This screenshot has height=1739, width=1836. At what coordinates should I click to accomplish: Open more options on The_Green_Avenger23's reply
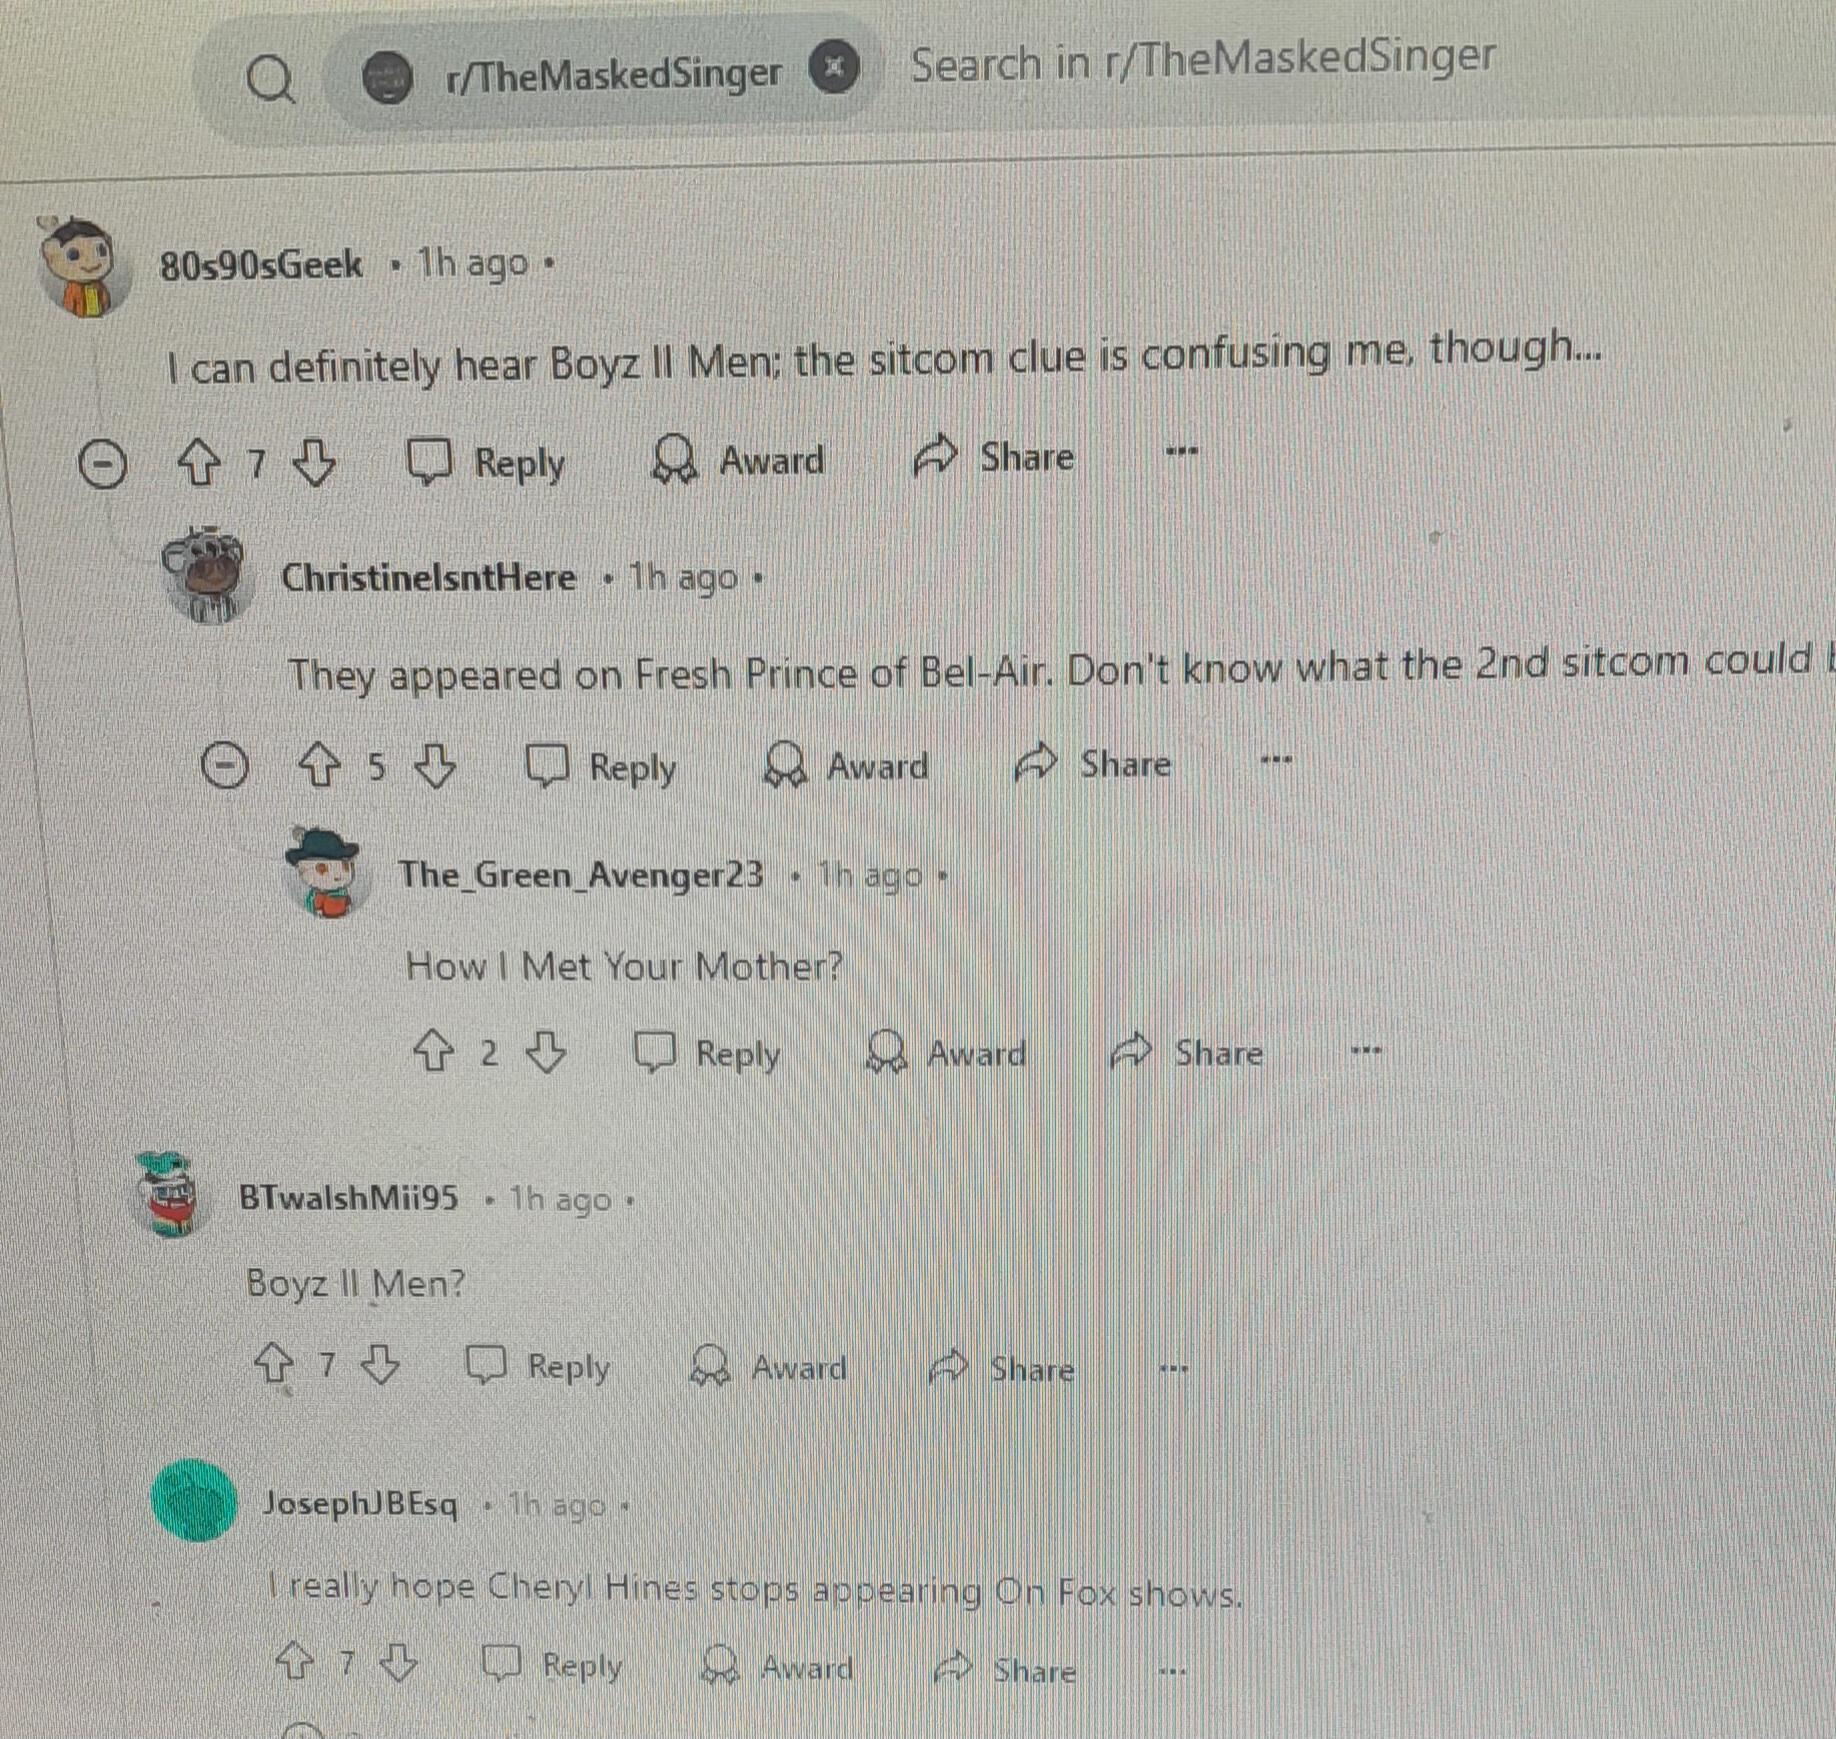point(1366,1050)
